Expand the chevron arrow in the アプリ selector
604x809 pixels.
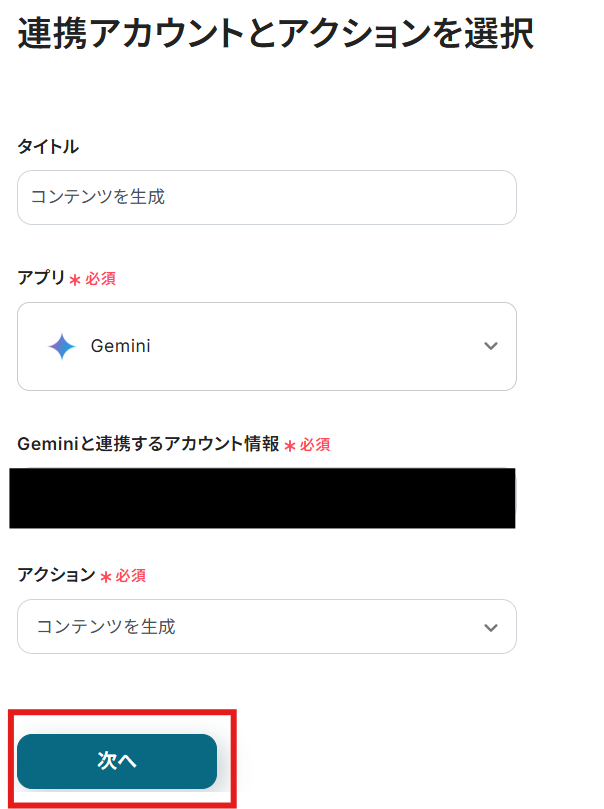(490, 346)
